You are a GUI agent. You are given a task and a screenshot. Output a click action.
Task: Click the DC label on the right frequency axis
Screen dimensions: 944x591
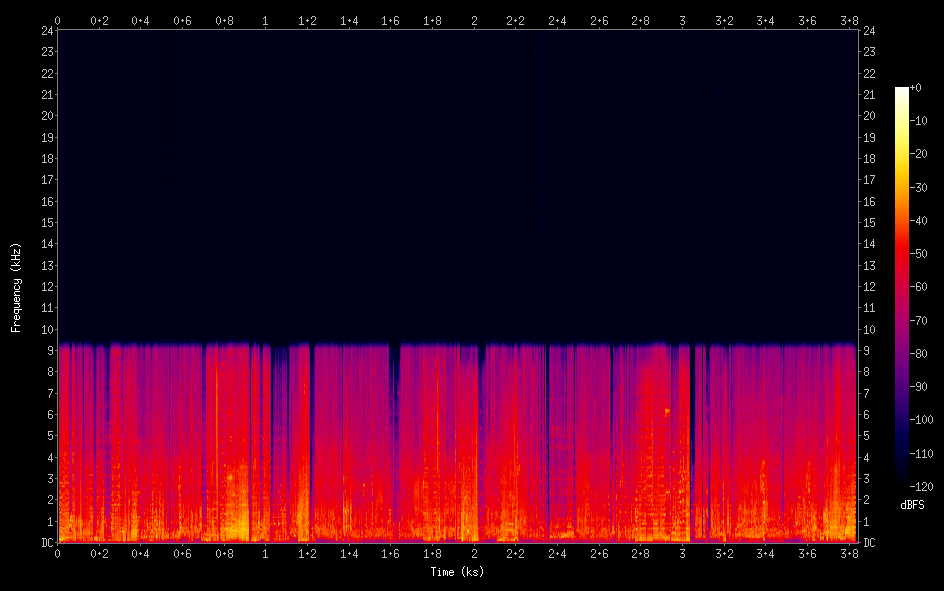coord(870,543)
